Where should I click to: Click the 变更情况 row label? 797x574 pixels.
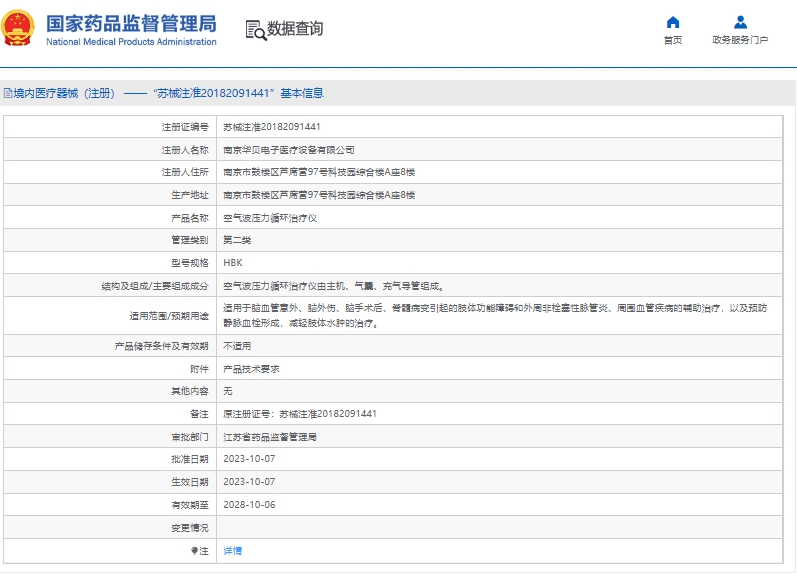[190, 528]
